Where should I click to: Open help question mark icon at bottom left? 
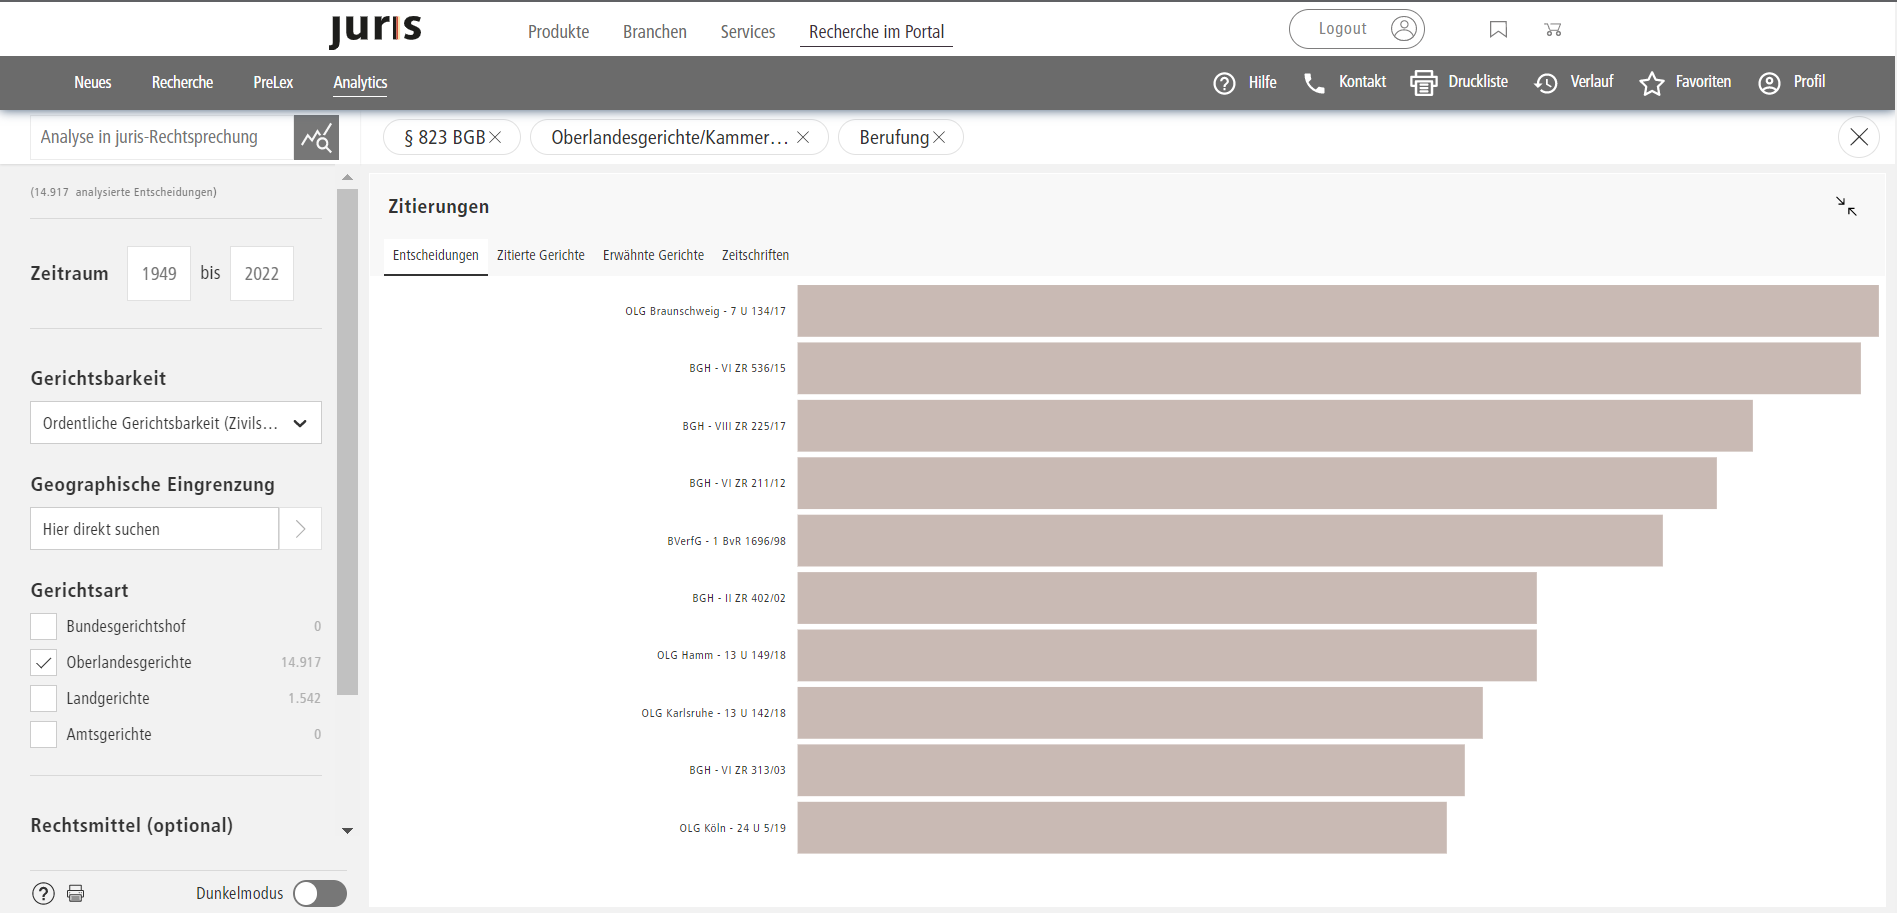coord(43,893)
